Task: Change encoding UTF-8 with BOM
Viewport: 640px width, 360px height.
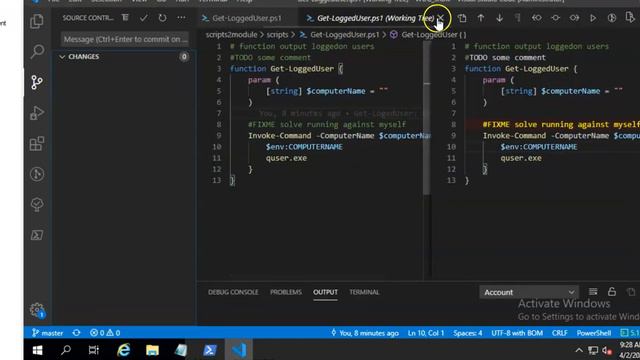Action: coord(517,333)
